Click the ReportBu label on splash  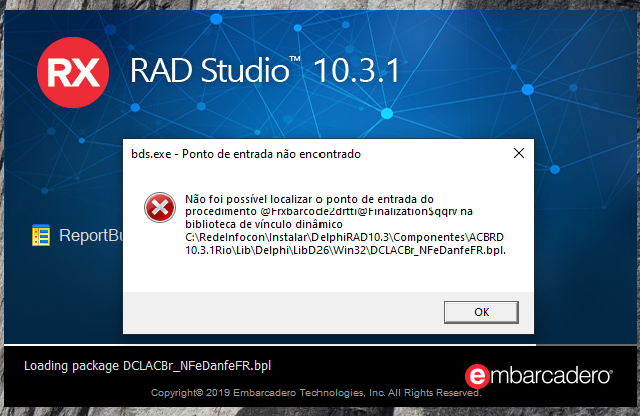click(x=91, y=235)
